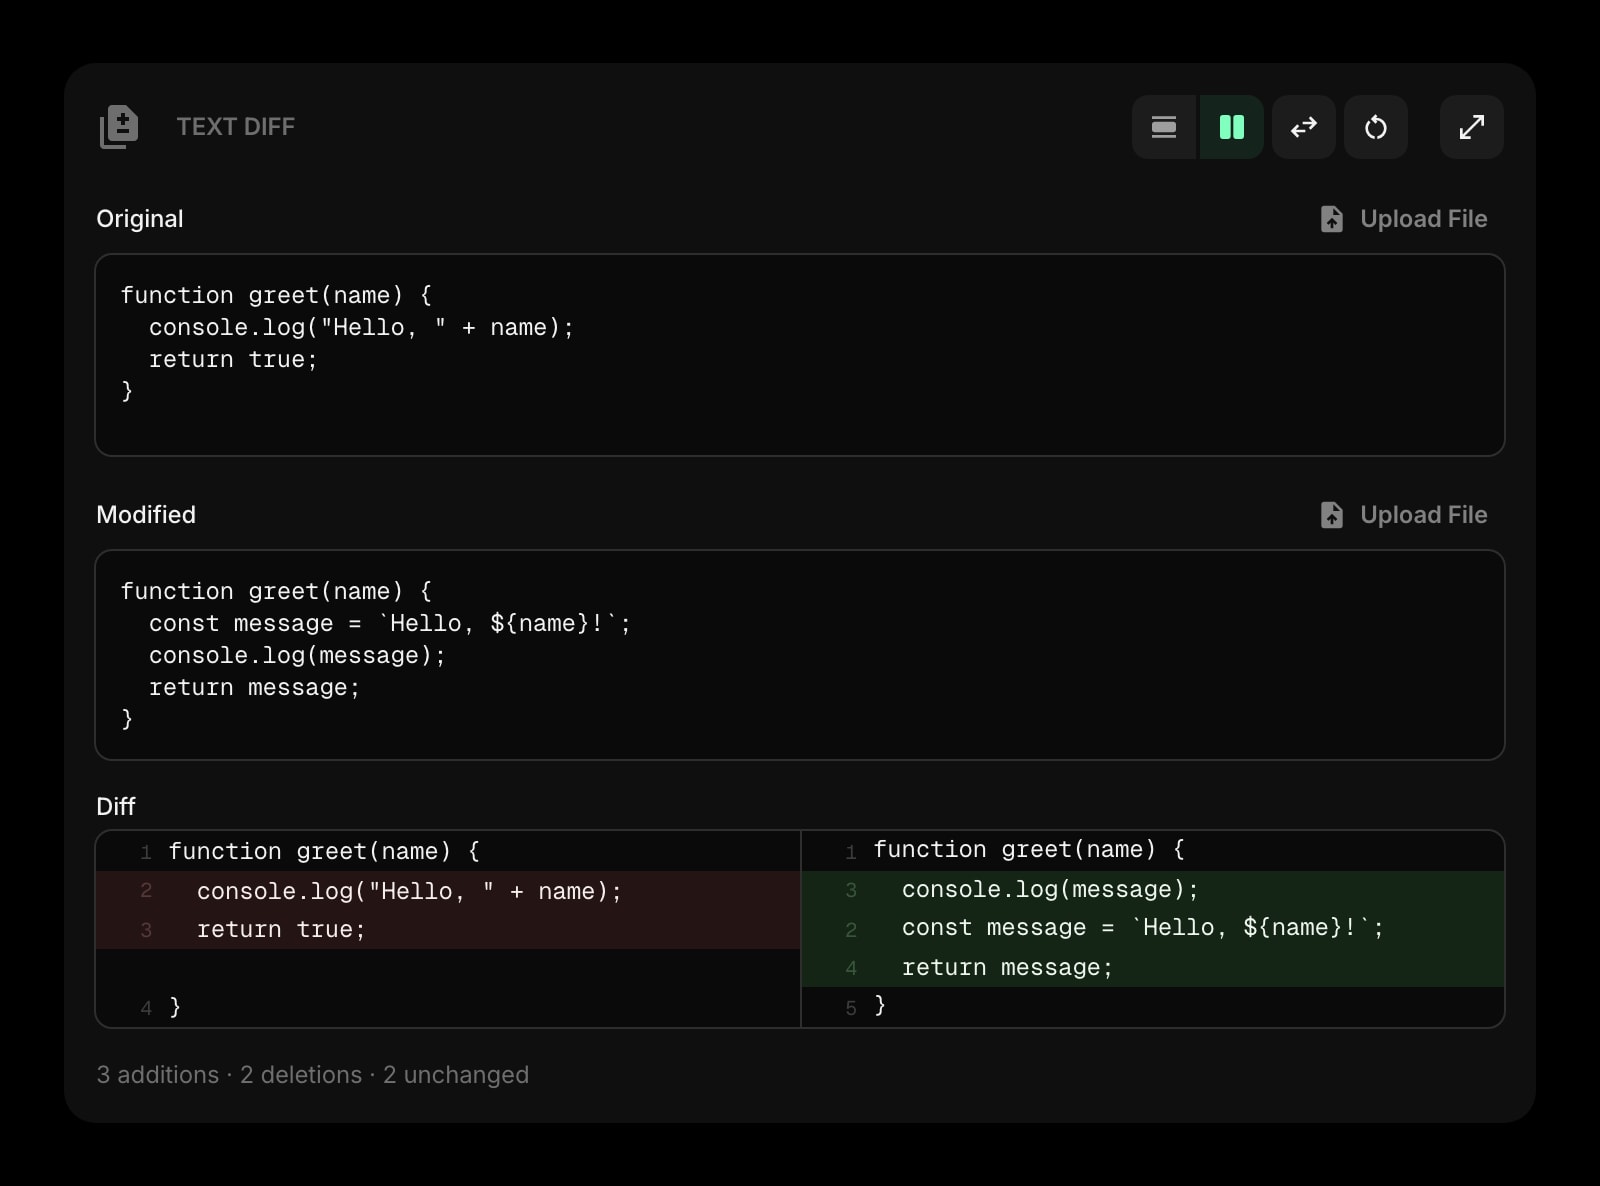Switch to unified stacked diff view
This screenshot has width=1600, height=1186.
[x=1163, y=127]
